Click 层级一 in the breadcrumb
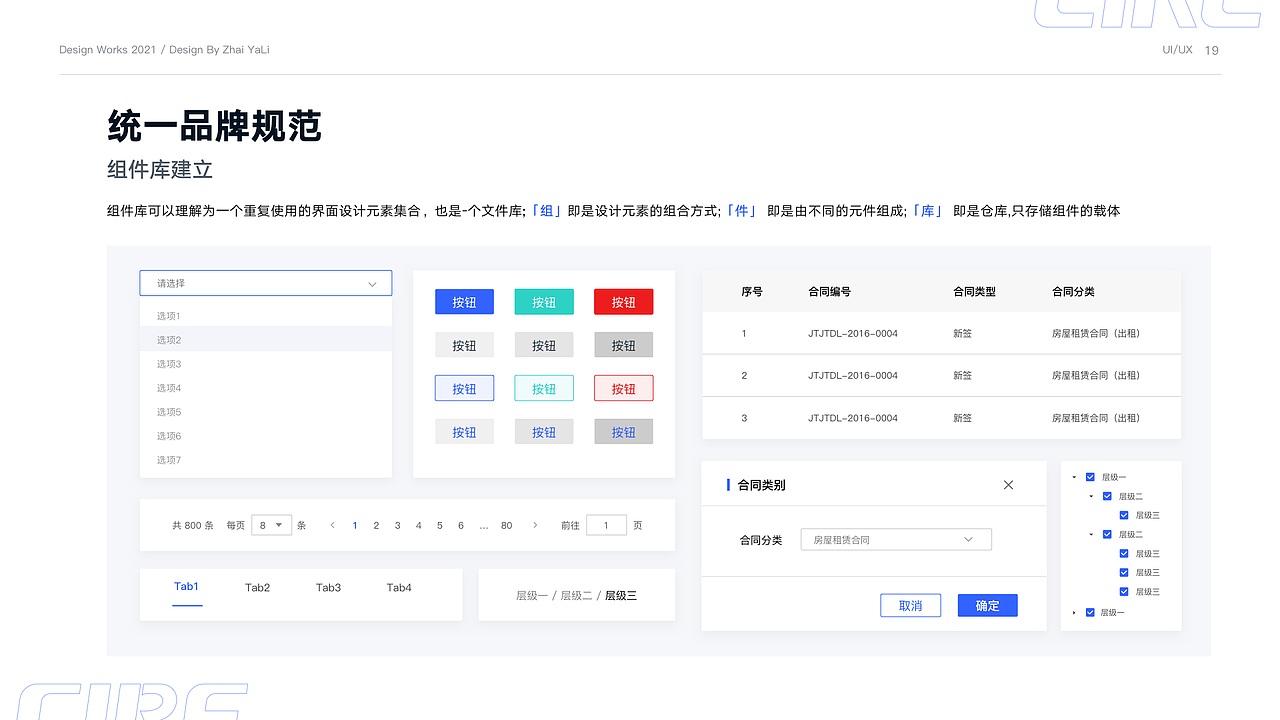 (532, 596)
